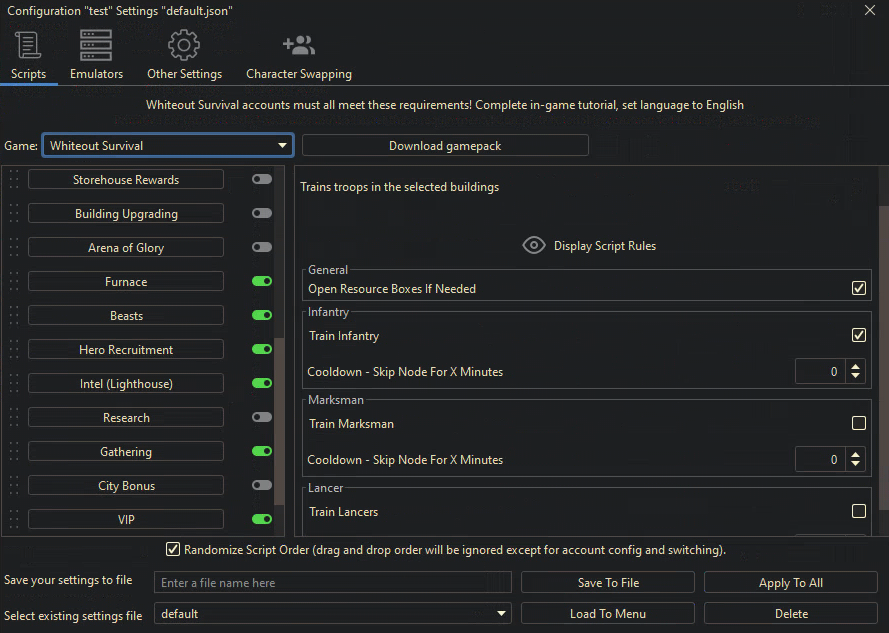This screenshot has height=633, width=889.
Task: Select the Furnace script button
Action: pyautogui.click(x=126, y=281)
